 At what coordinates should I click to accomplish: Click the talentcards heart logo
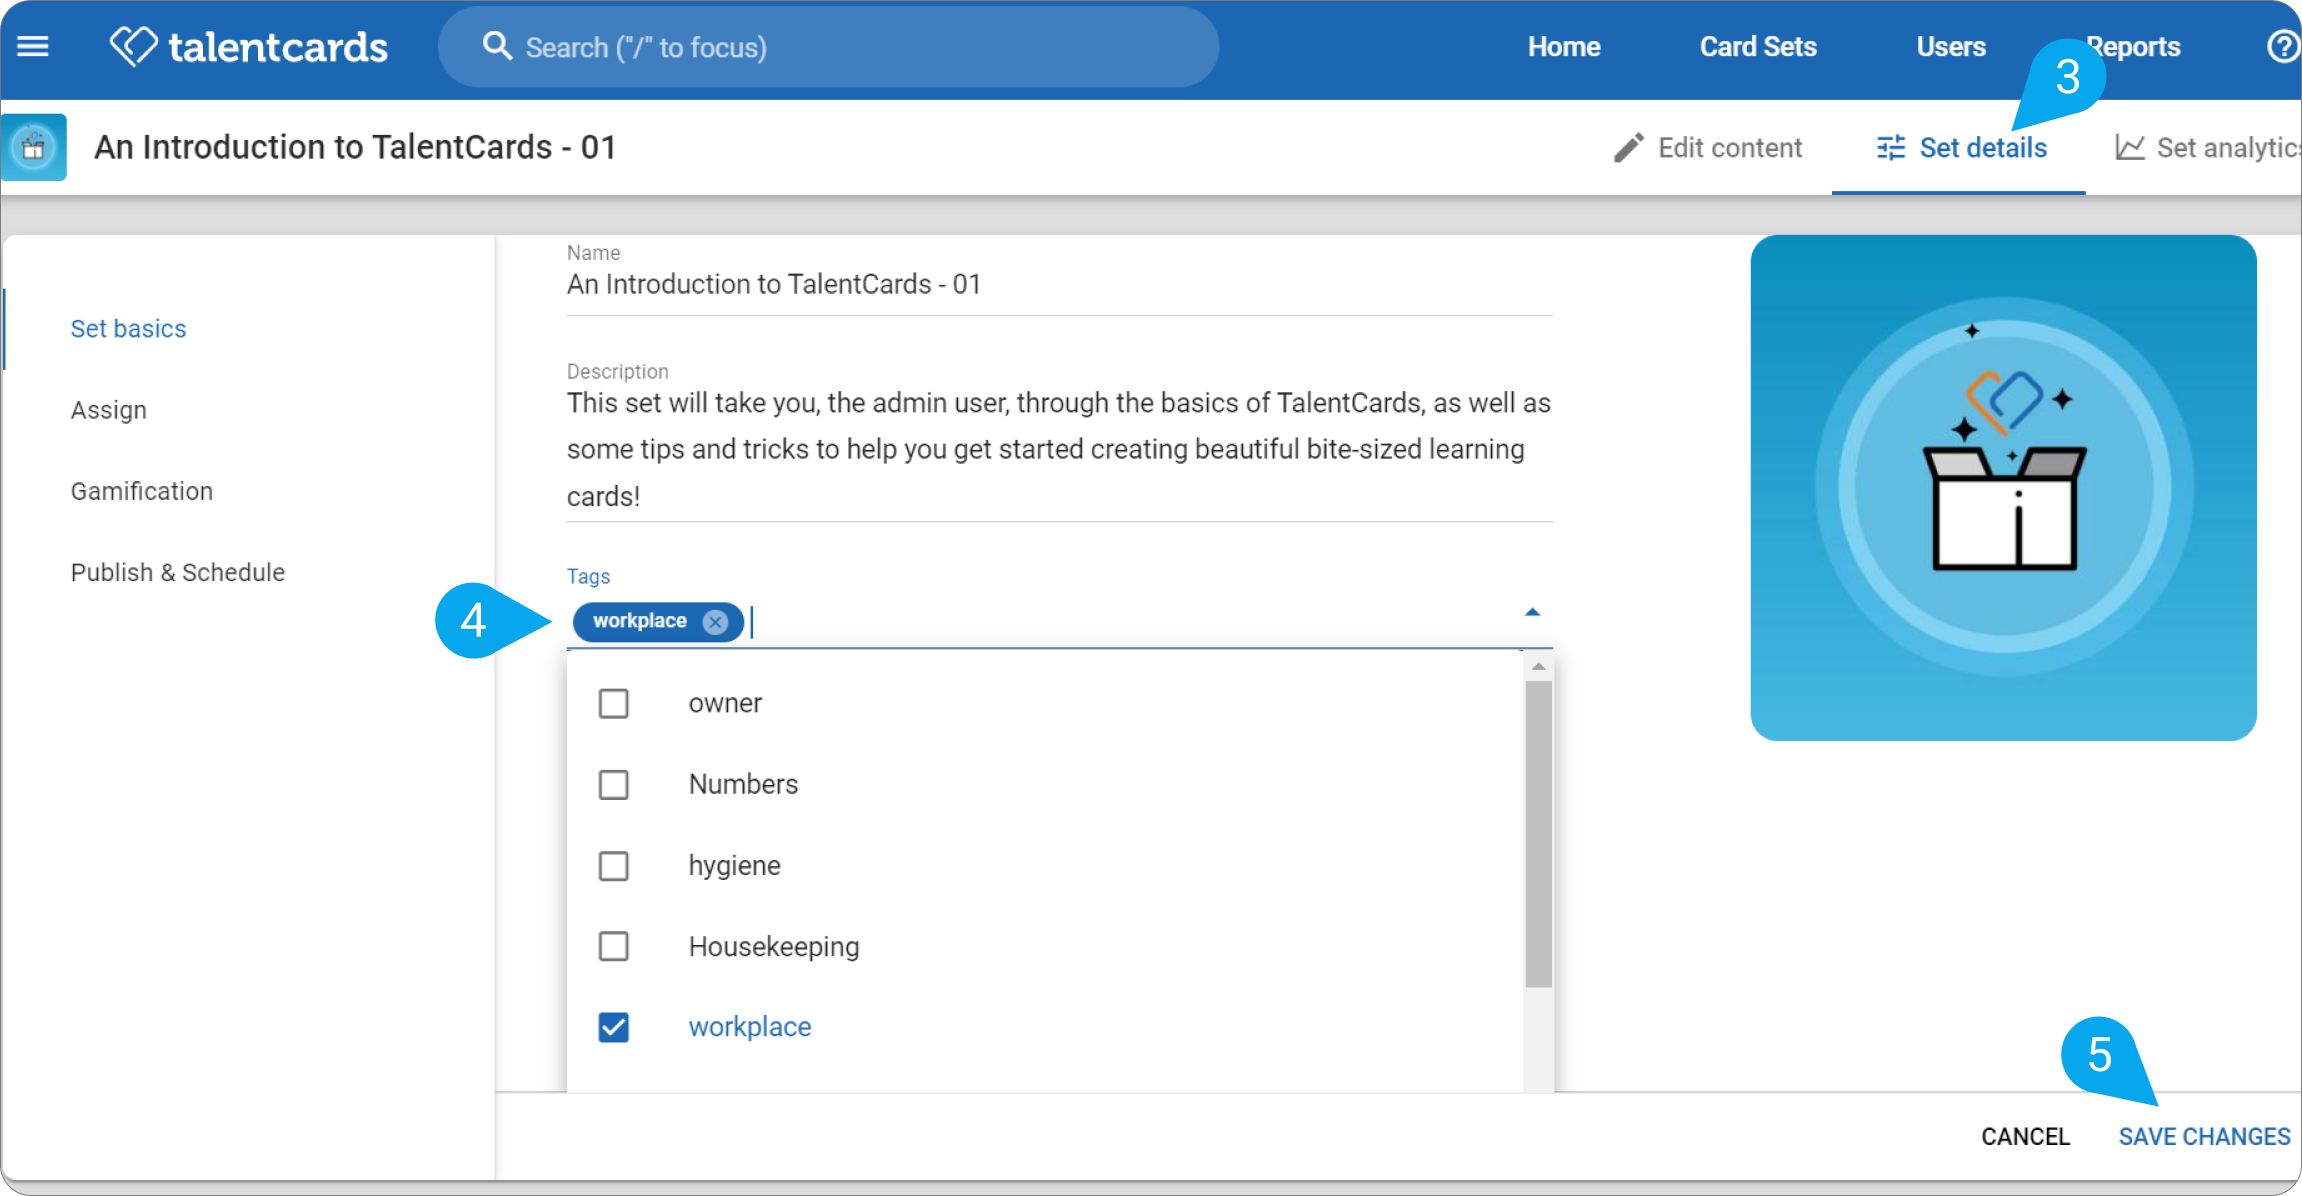pyautogui.click(x=133, y=46)
